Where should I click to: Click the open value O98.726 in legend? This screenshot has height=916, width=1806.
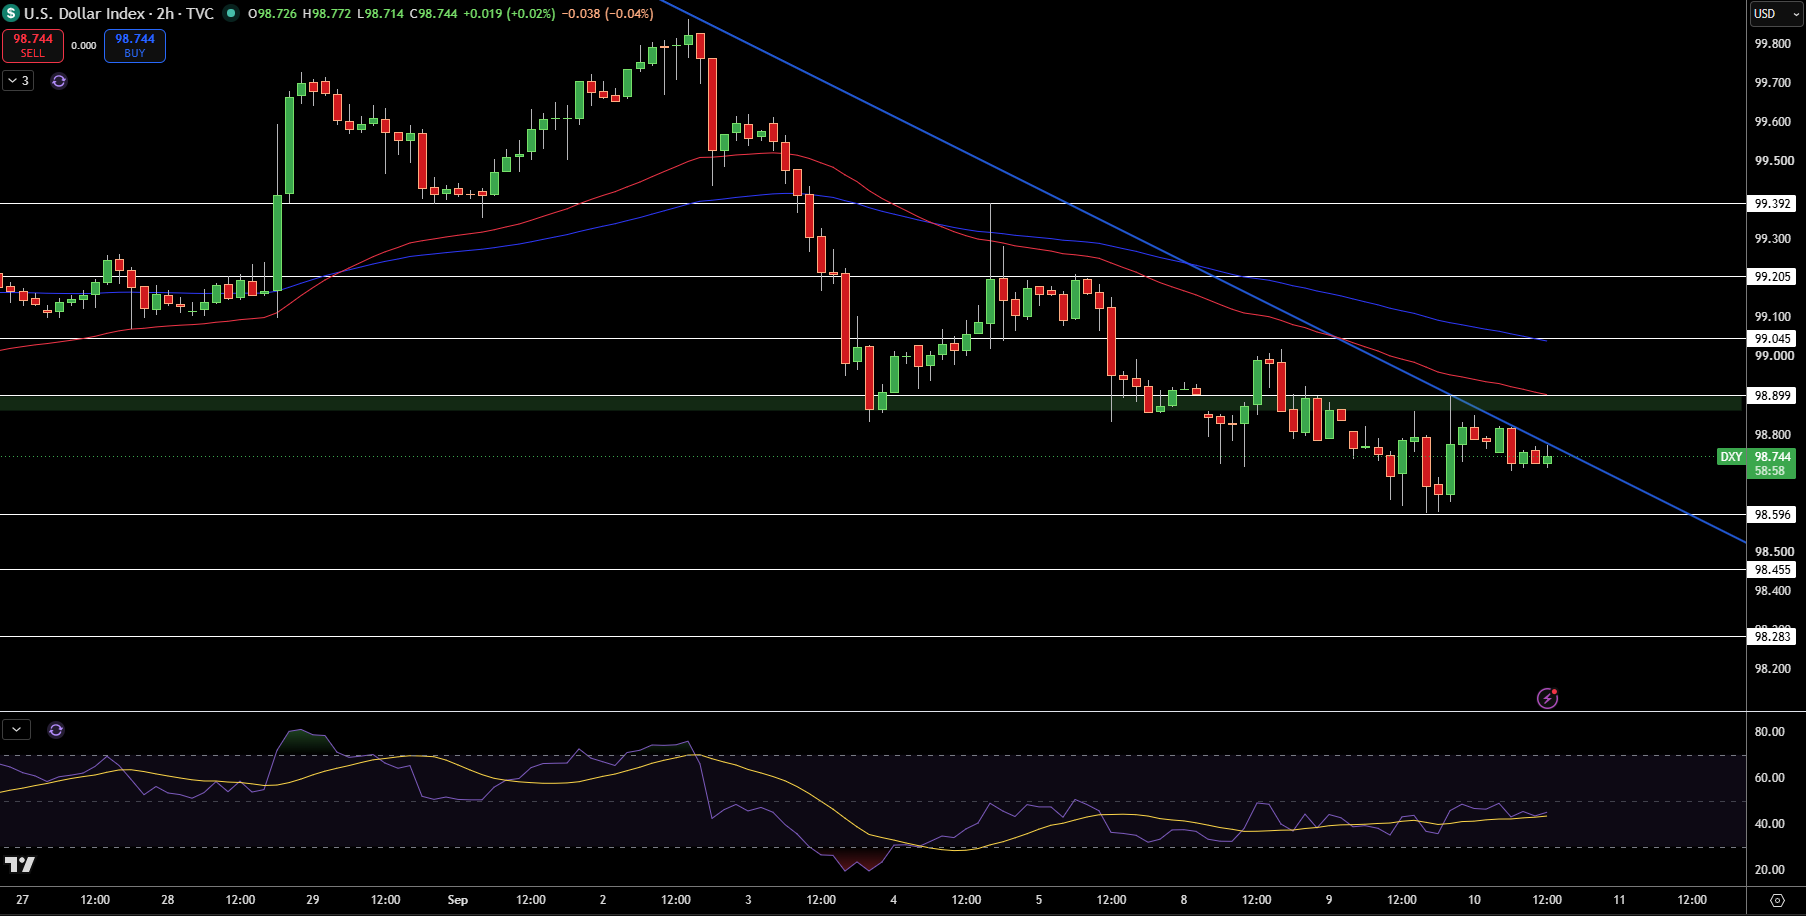[273, 14]
